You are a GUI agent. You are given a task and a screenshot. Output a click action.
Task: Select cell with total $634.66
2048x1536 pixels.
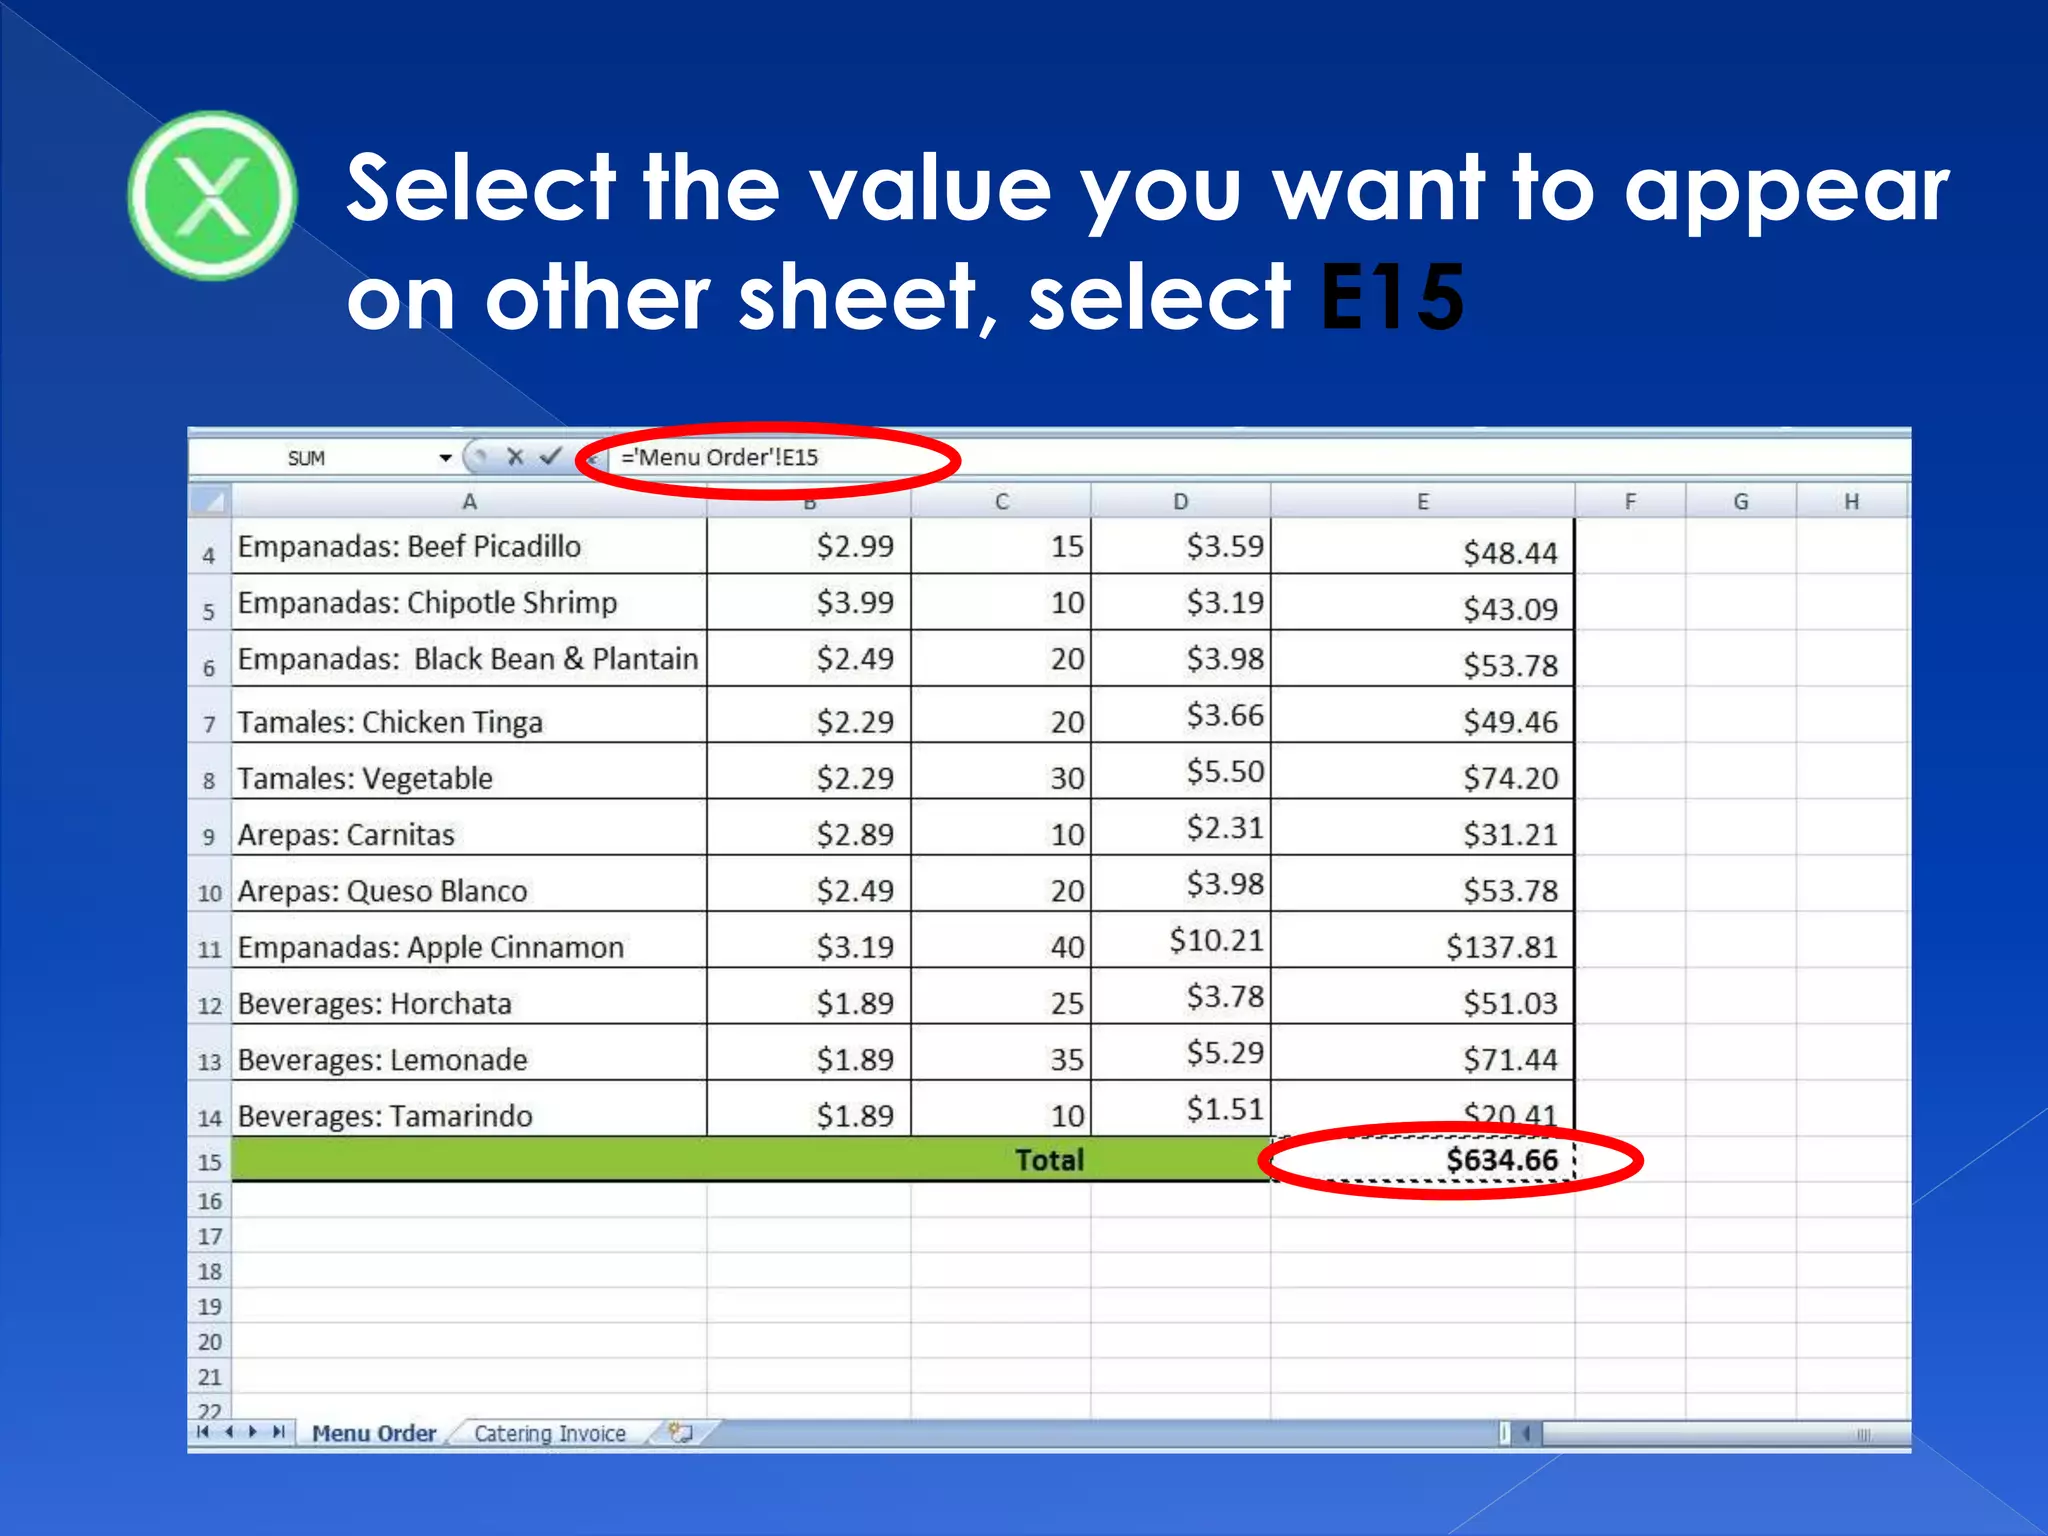1423,1160
